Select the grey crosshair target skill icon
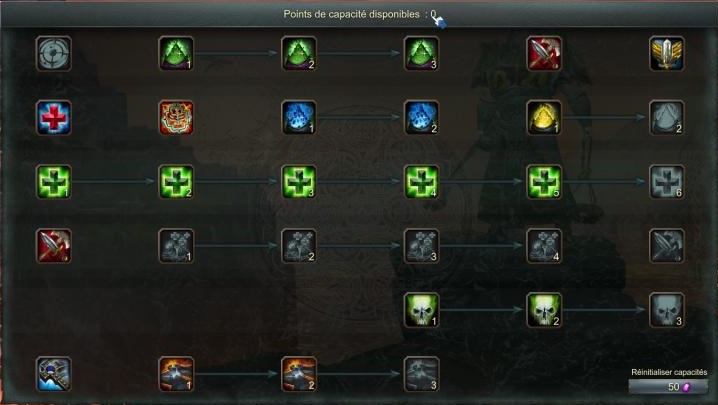Viewport: 718px width, 405px height. (x=54, y=54)
